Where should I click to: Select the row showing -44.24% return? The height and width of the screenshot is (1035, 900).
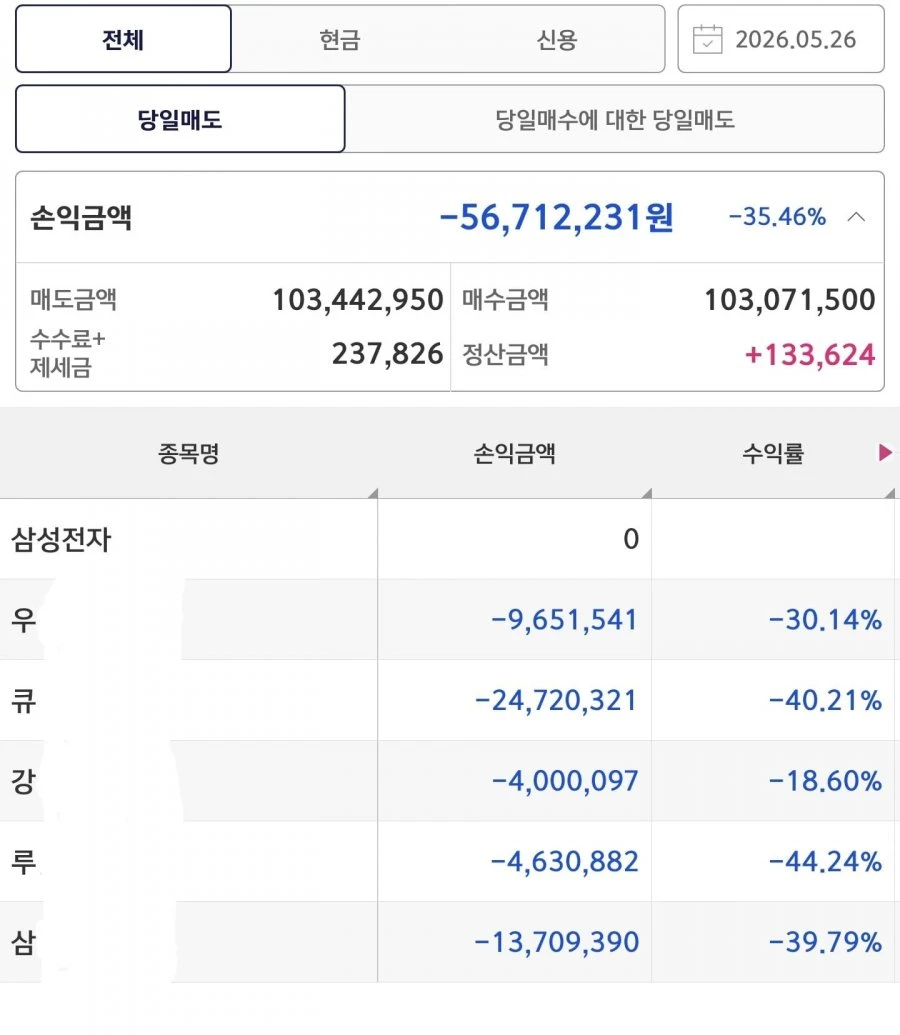(x=450, y=861)
